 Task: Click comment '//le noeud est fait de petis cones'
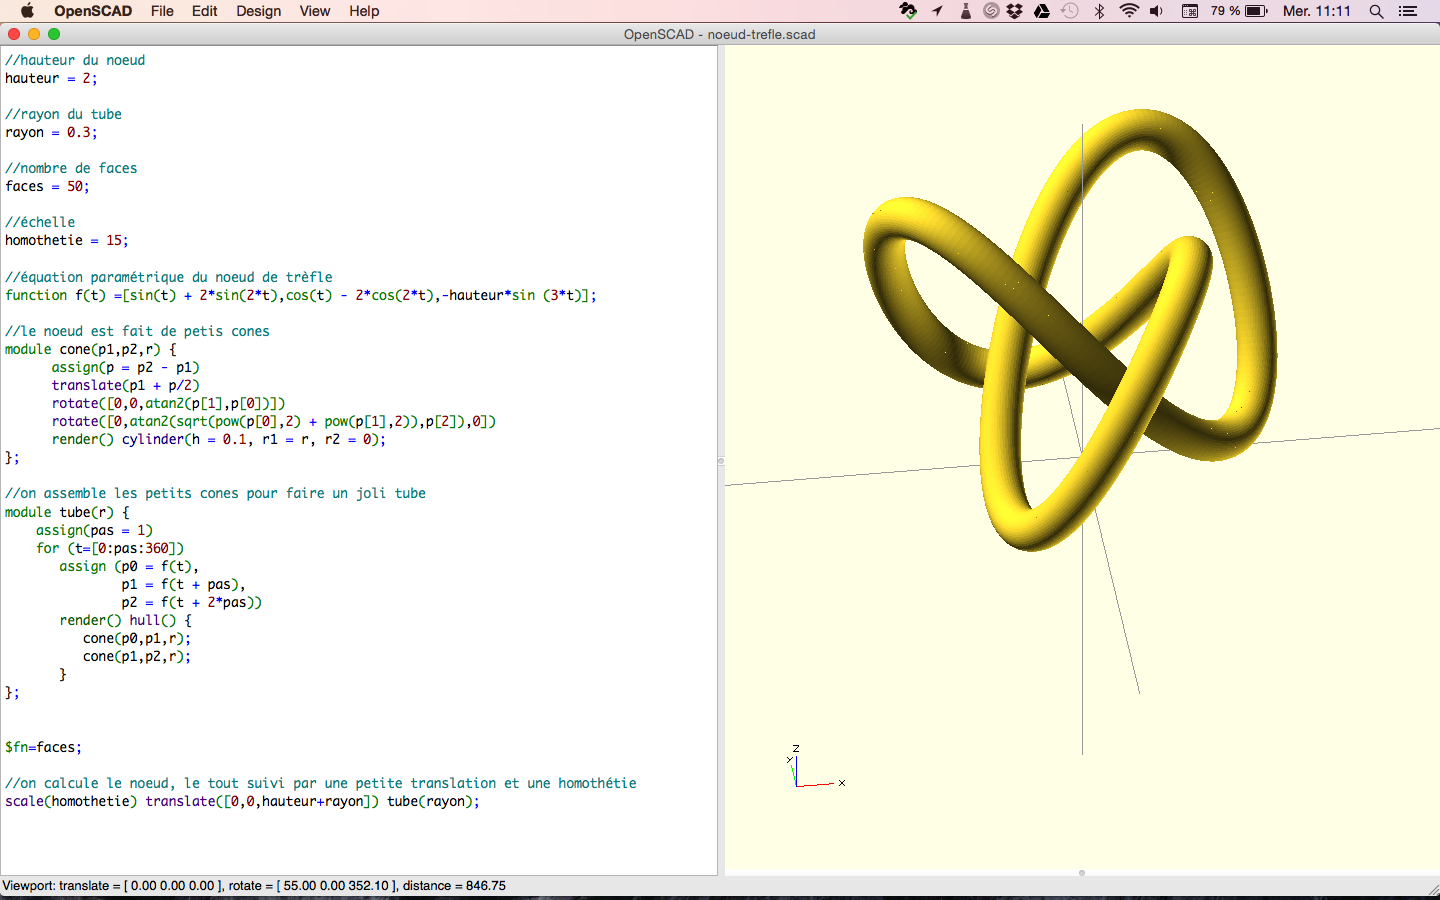click(137, 331)
